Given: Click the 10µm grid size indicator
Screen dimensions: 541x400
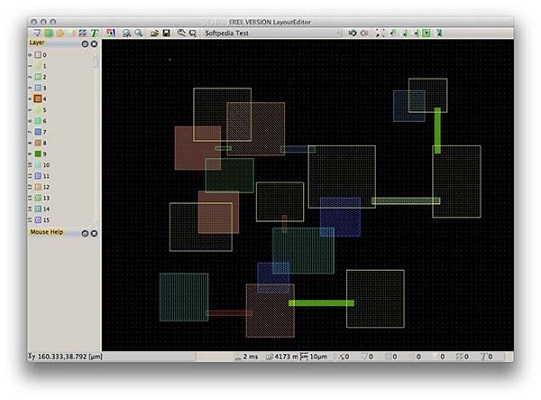Looking at the screenshot, I should tap(314, 357).
